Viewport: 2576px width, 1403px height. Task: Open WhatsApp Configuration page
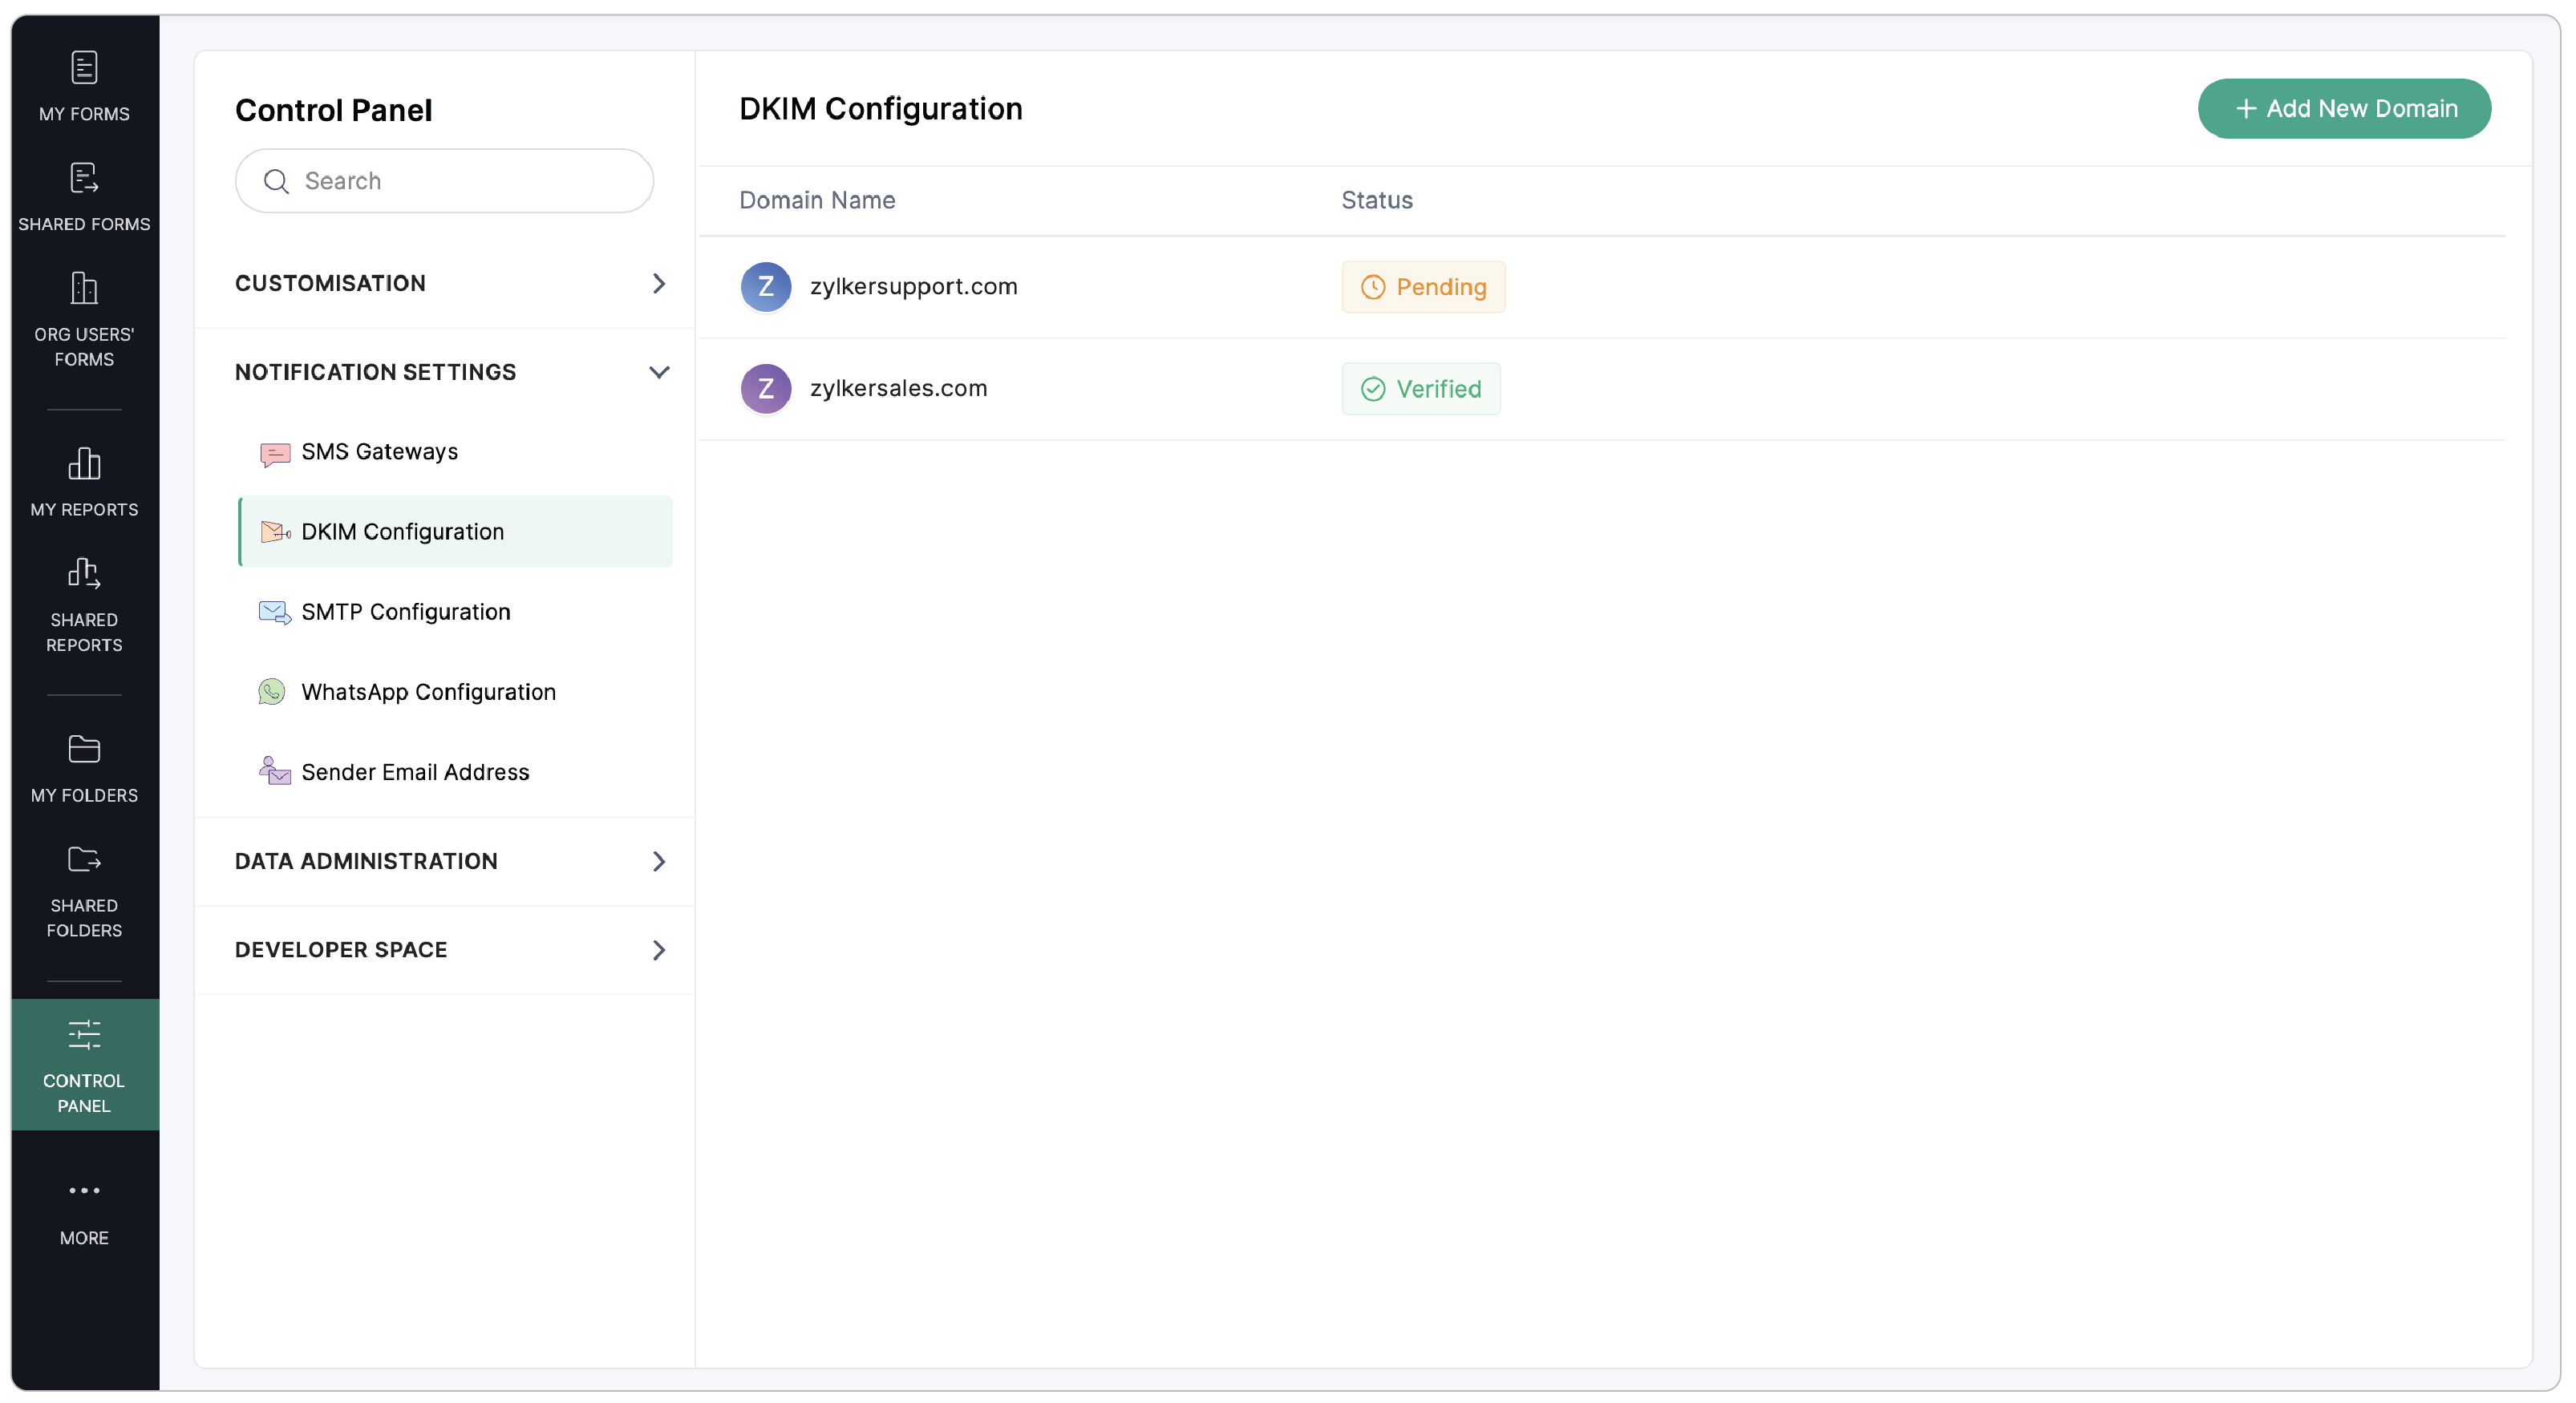click(428, 692)
